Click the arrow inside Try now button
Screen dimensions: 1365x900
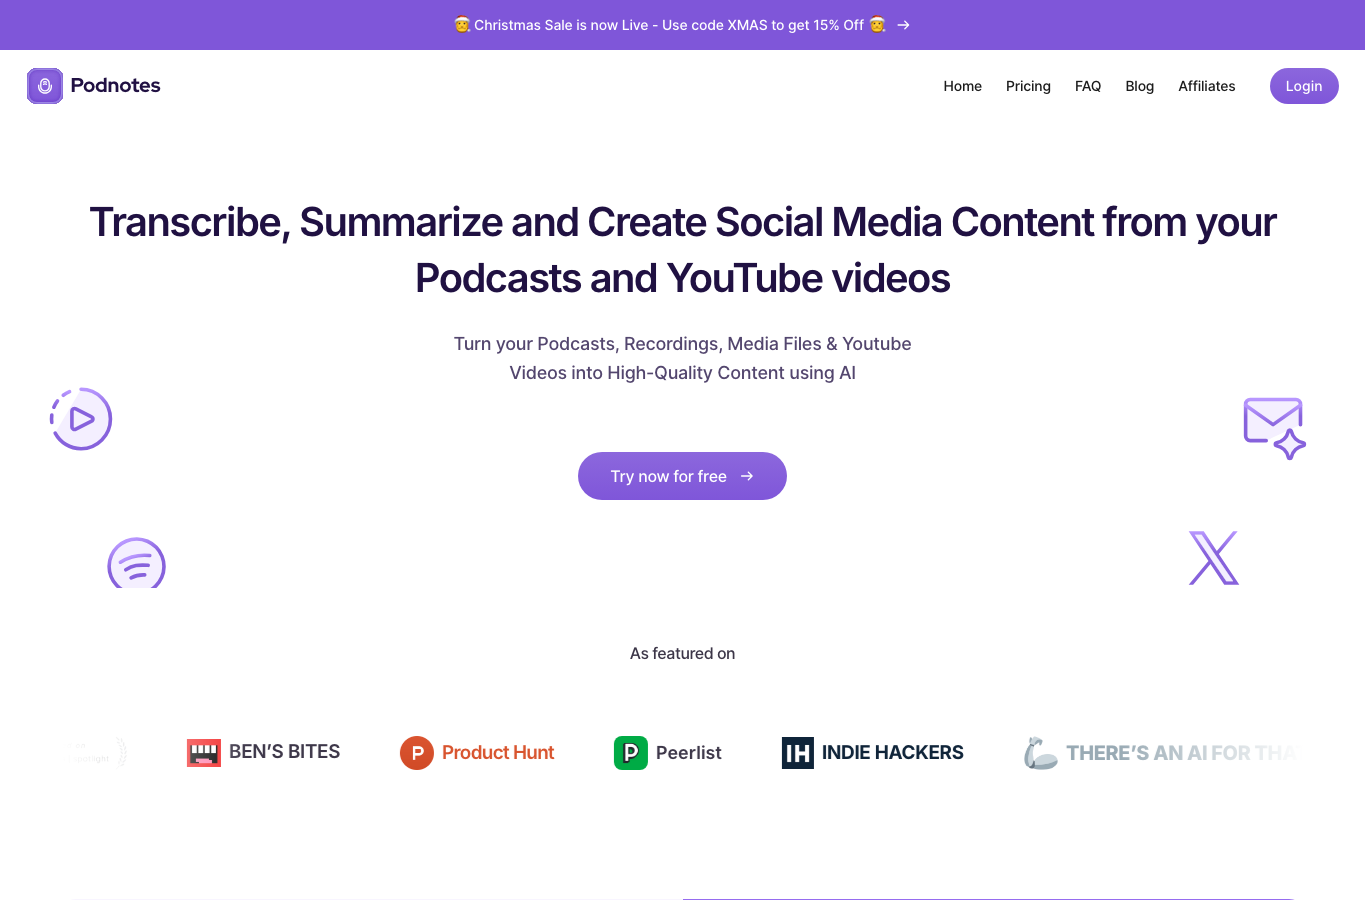coord(747,476)
